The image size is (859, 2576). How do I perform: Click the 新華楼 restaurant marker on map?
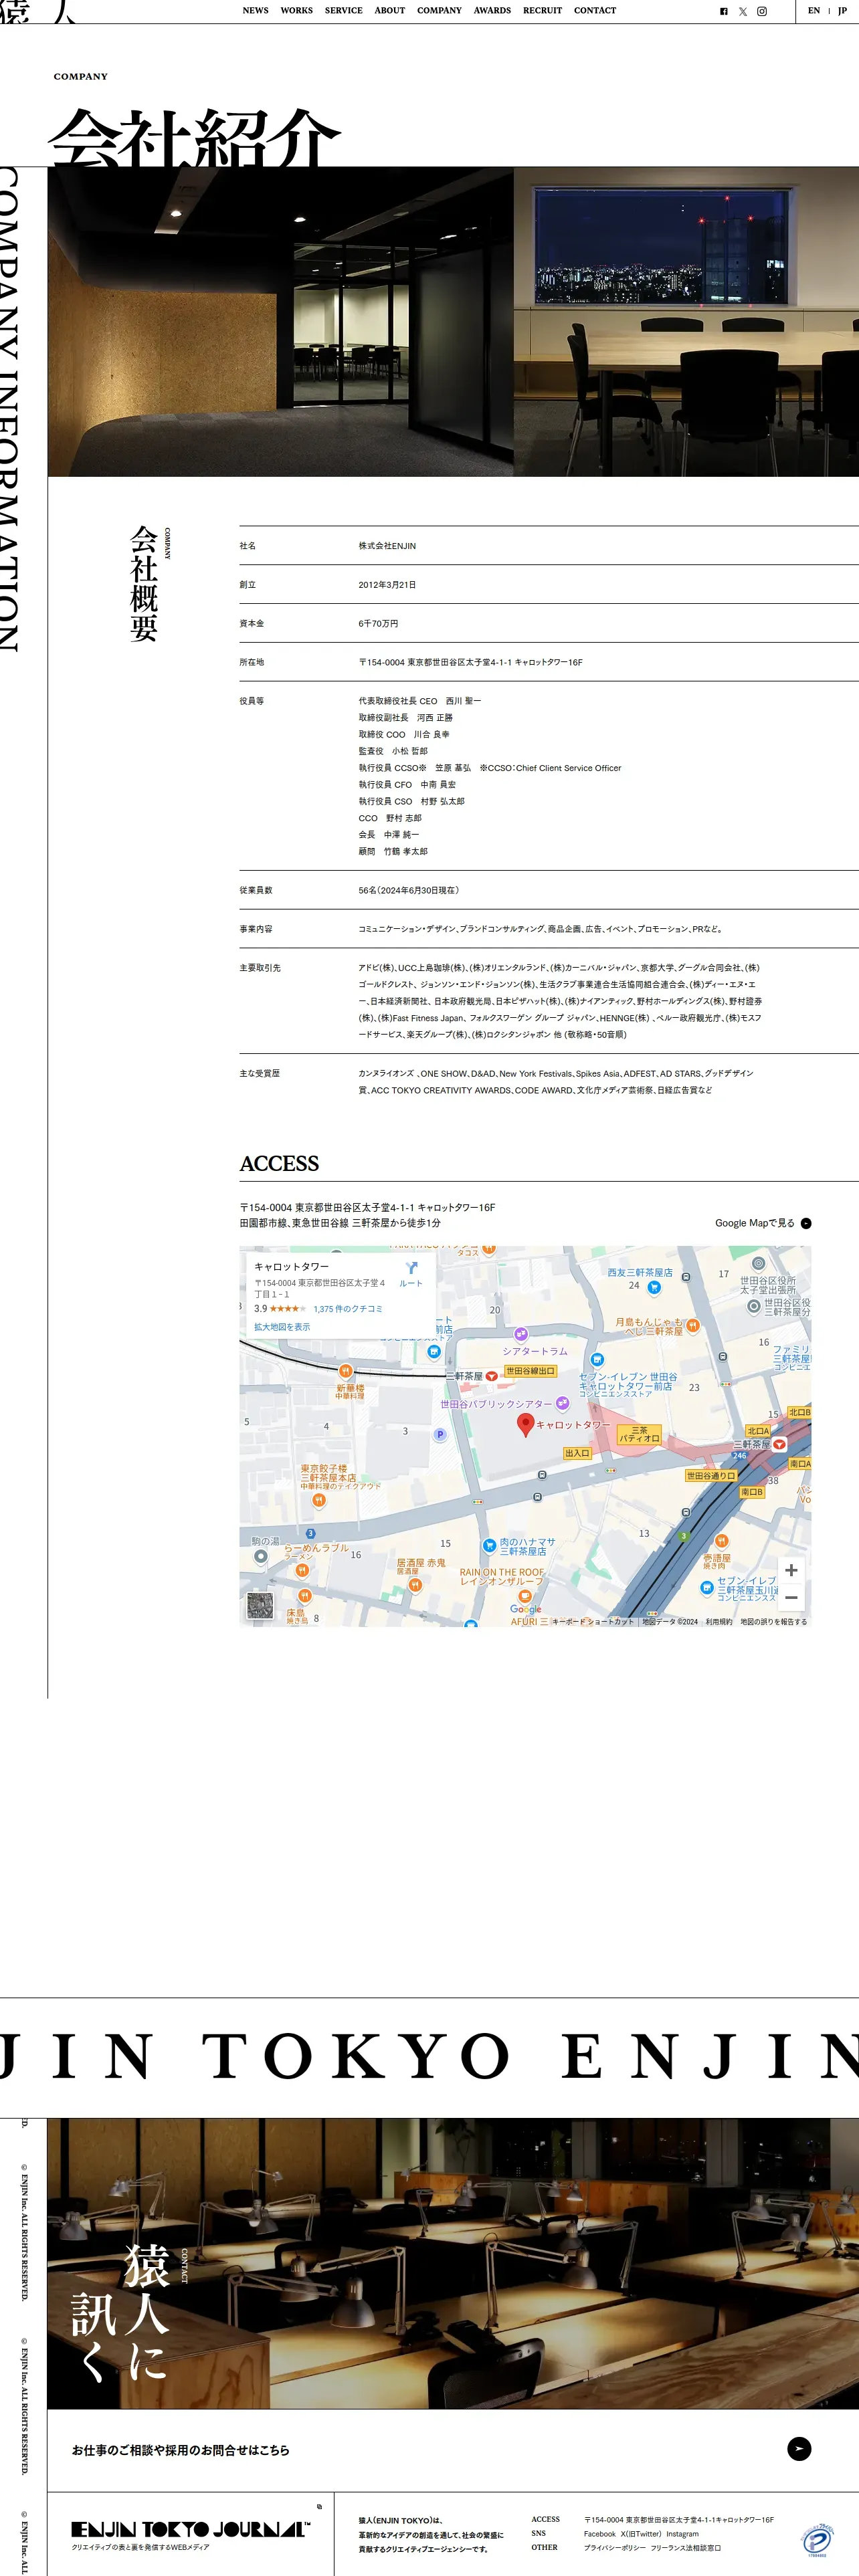(x=345, y=1371)
